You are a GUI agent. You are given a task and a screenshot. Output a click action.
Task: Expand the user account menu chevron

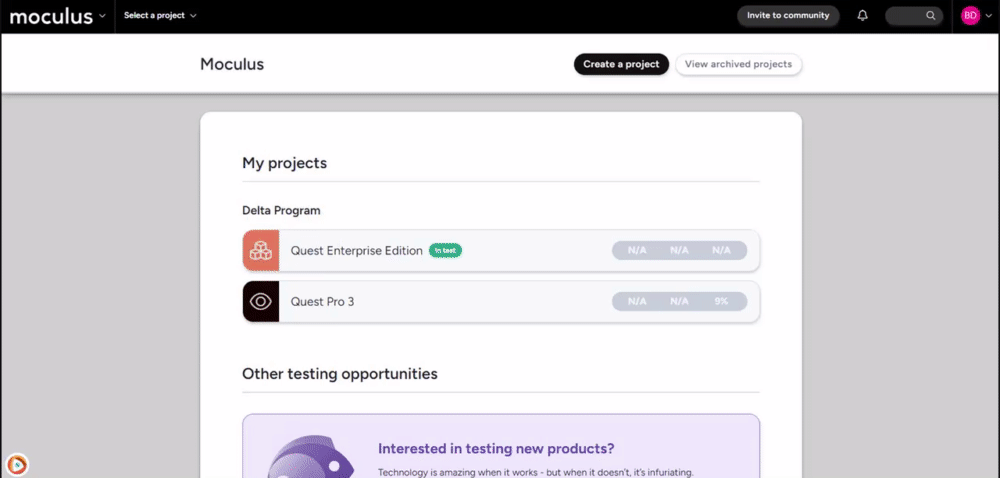988,16
